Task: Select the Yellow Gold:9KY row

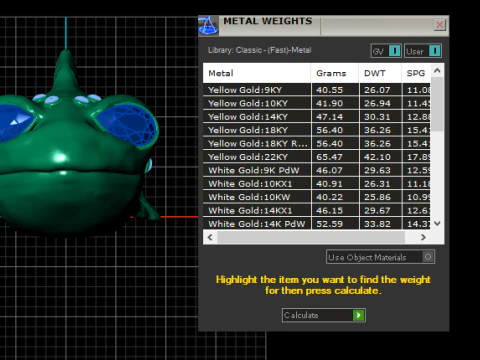Action: 317,90
